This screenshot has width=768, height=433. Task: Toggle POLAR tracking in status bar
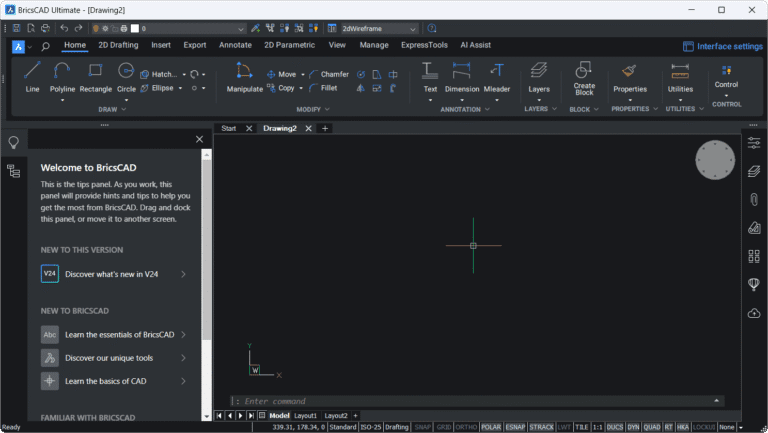tap(491, 427)
